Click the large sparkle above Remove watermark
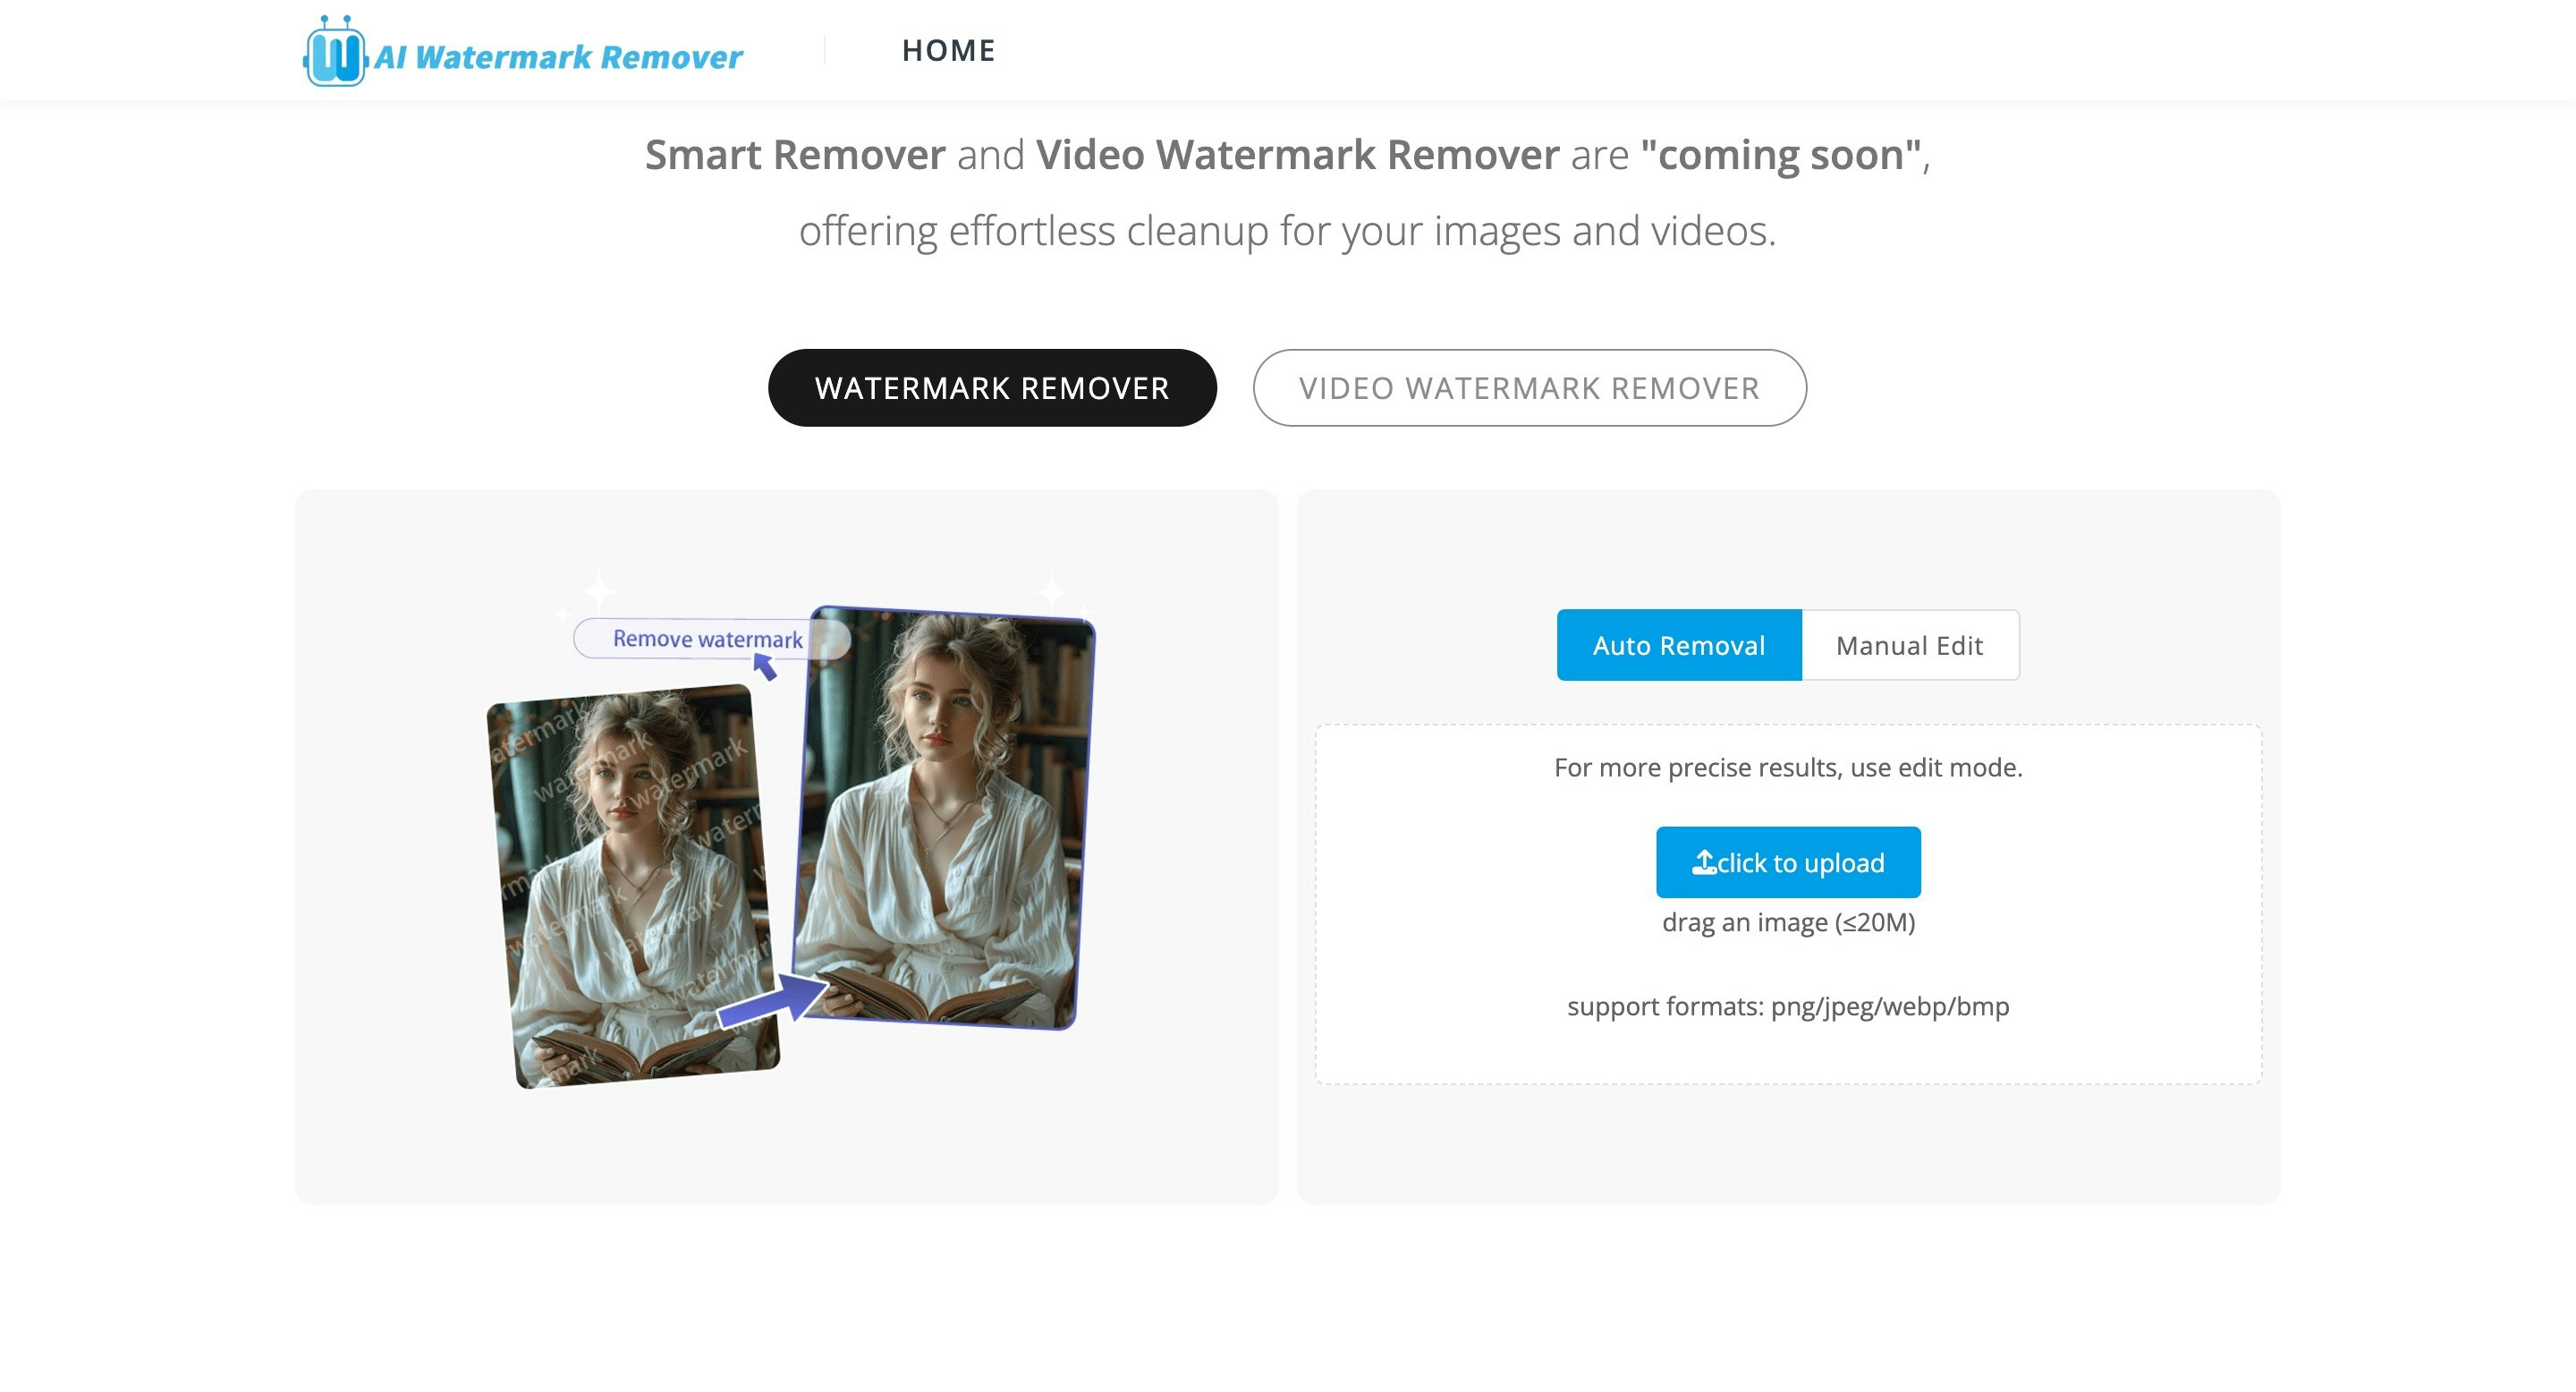Image resolution: width=2576 pixels, height=1392 pixels. tap(599, 591)
